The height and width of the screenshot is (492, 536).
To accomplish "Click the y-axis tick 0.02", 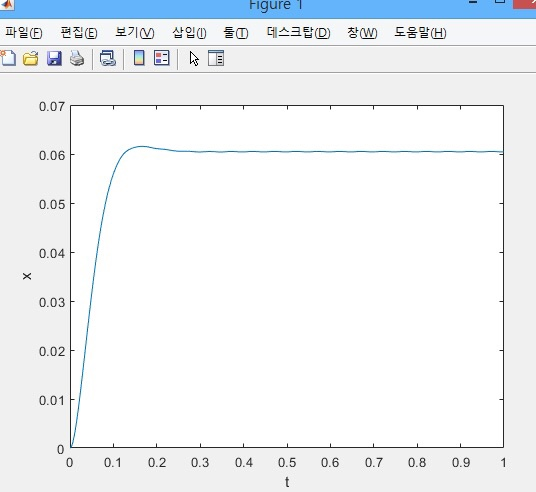I will 52,351.
